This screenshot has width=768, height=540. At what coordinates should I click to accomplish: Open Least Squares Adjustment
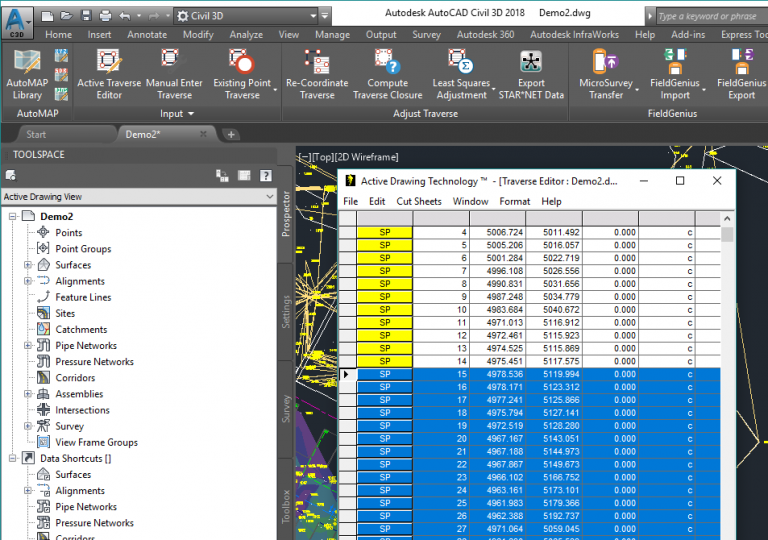460,75
